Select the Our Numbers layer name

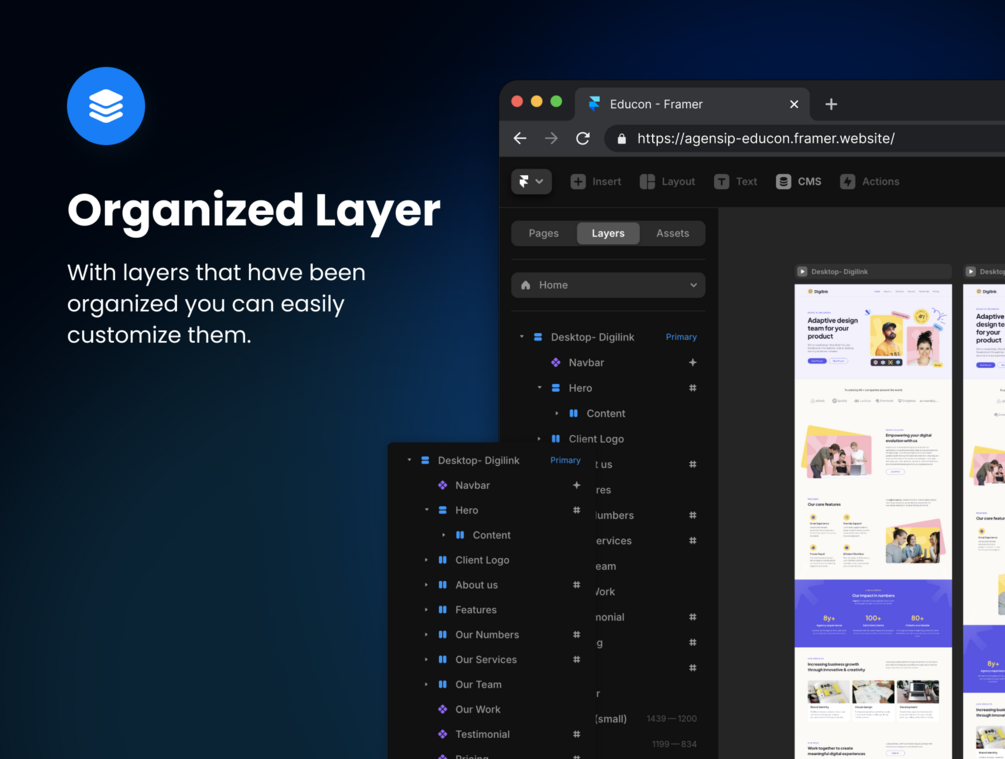click(487, 635)
